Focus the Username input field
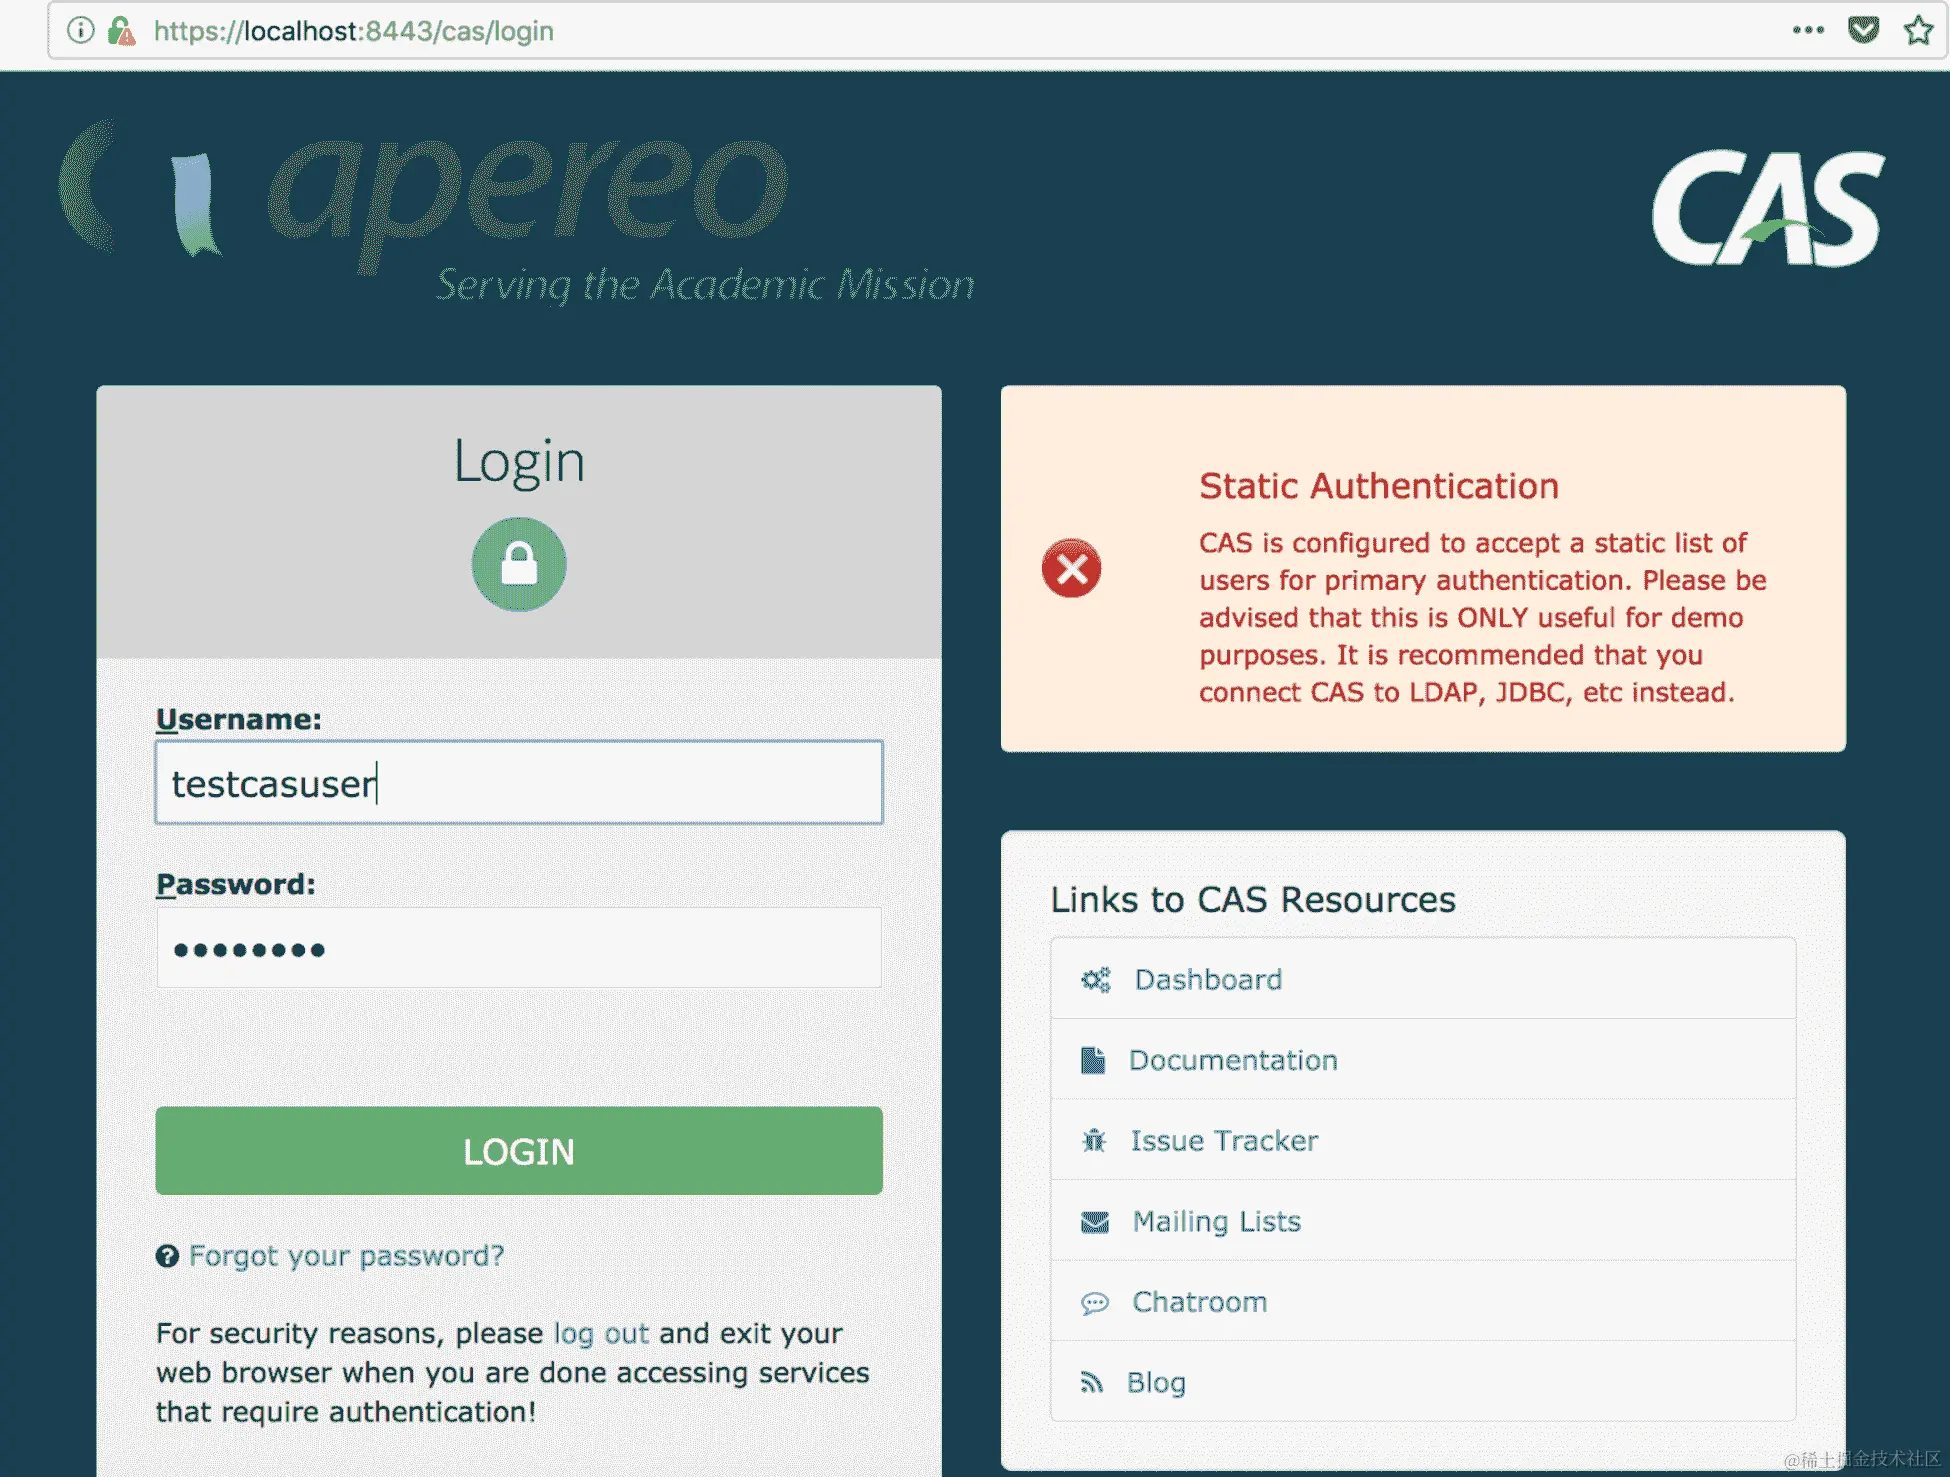1950x1477 pixels. click(x=518, y=783)
